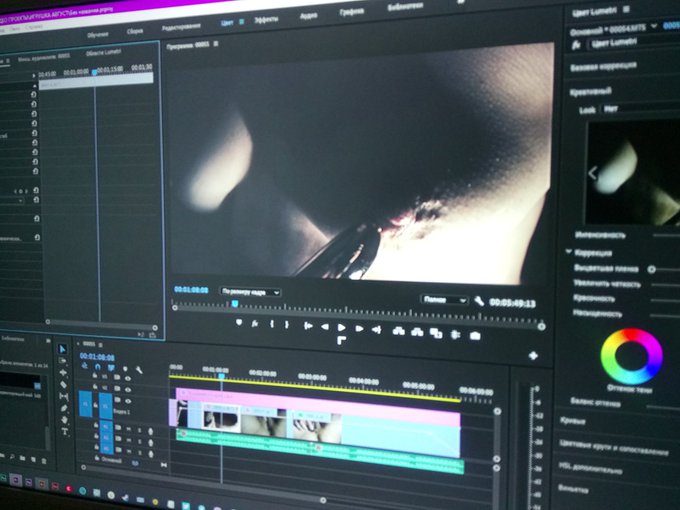Image resolution: width=680 pixels, height=510 pixels.
Task: Open Lumetri Color panel menu
Action: click(626, 9)
